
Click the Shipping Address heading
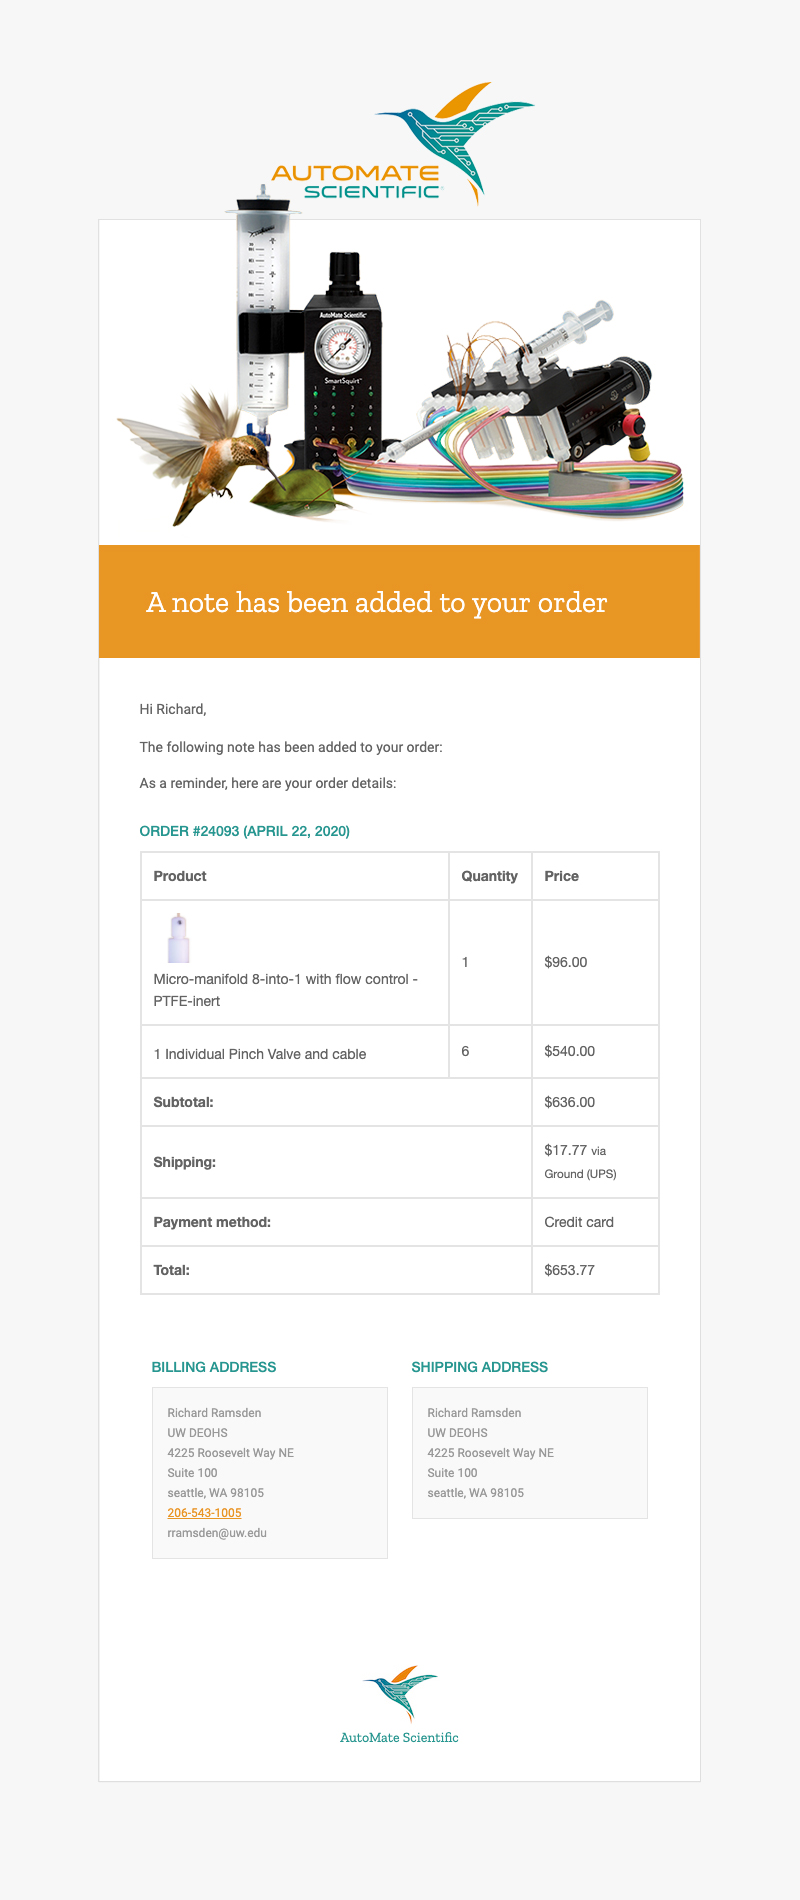tap(480, 1367)
